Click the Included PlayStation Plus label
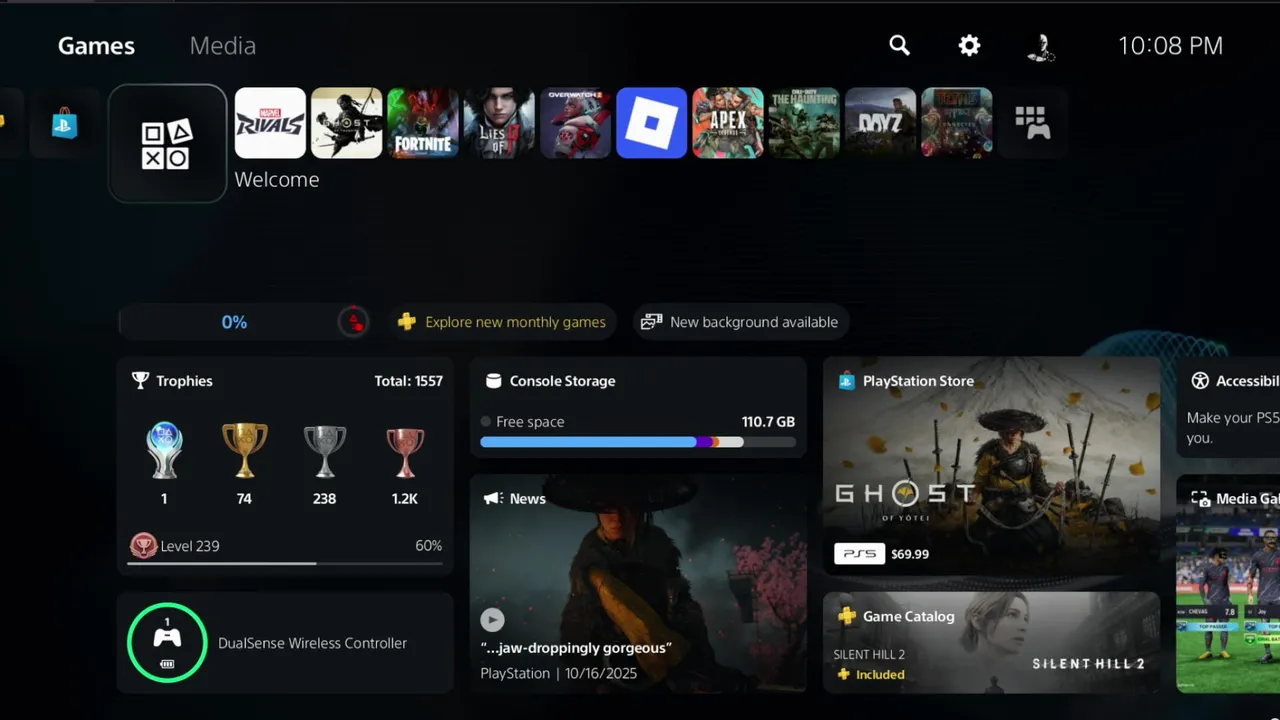This screenshot has height=720, width=1280. point(870,675)
